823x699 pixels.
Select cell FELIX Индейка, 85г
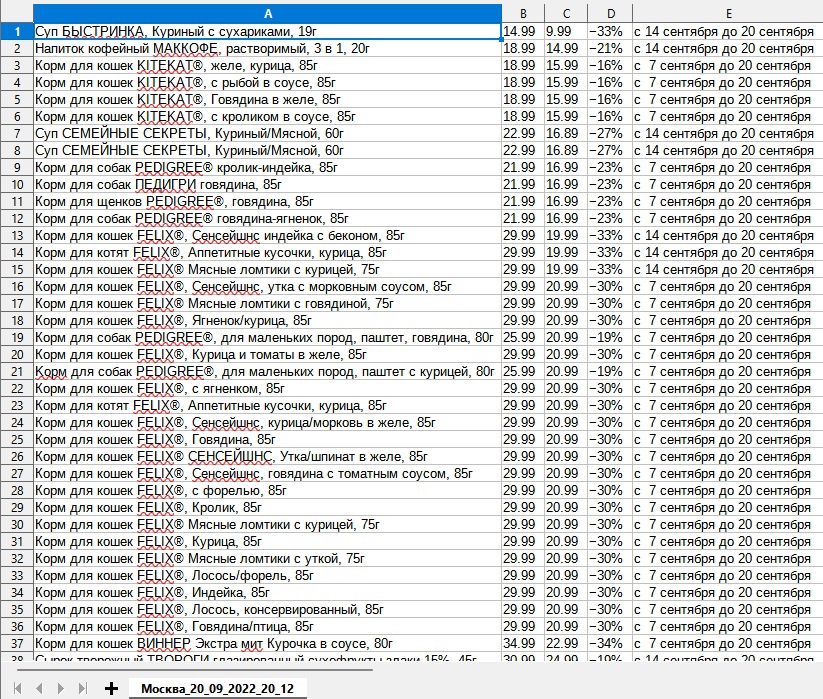point(267,592)
